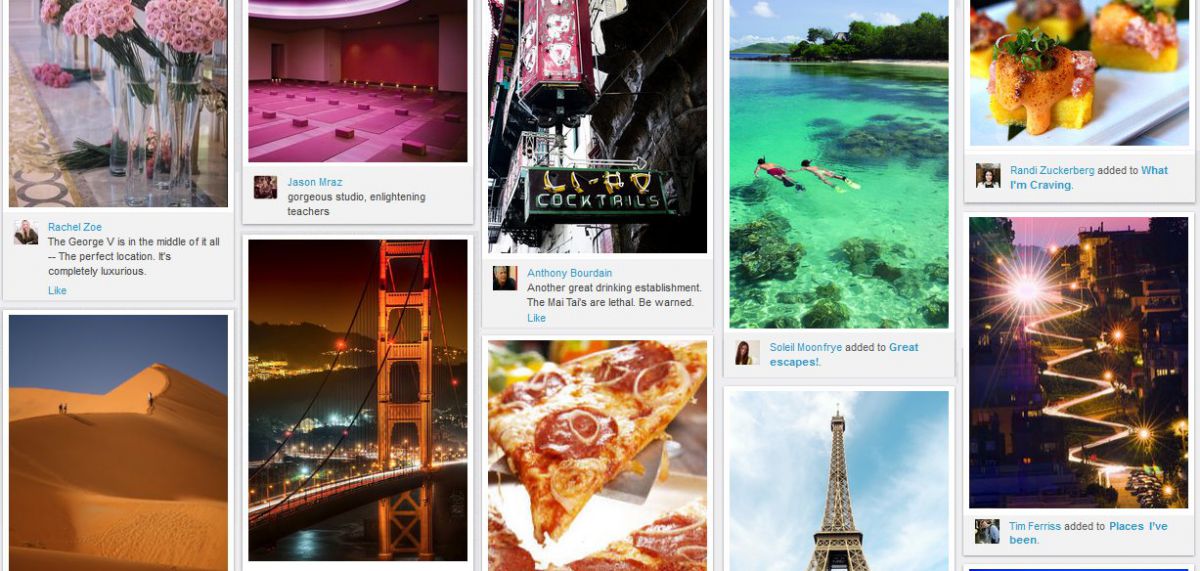Screen dimensions: 1200x571
Task: Open the pepperoni pizza photo
Action: tap(597, 456)
